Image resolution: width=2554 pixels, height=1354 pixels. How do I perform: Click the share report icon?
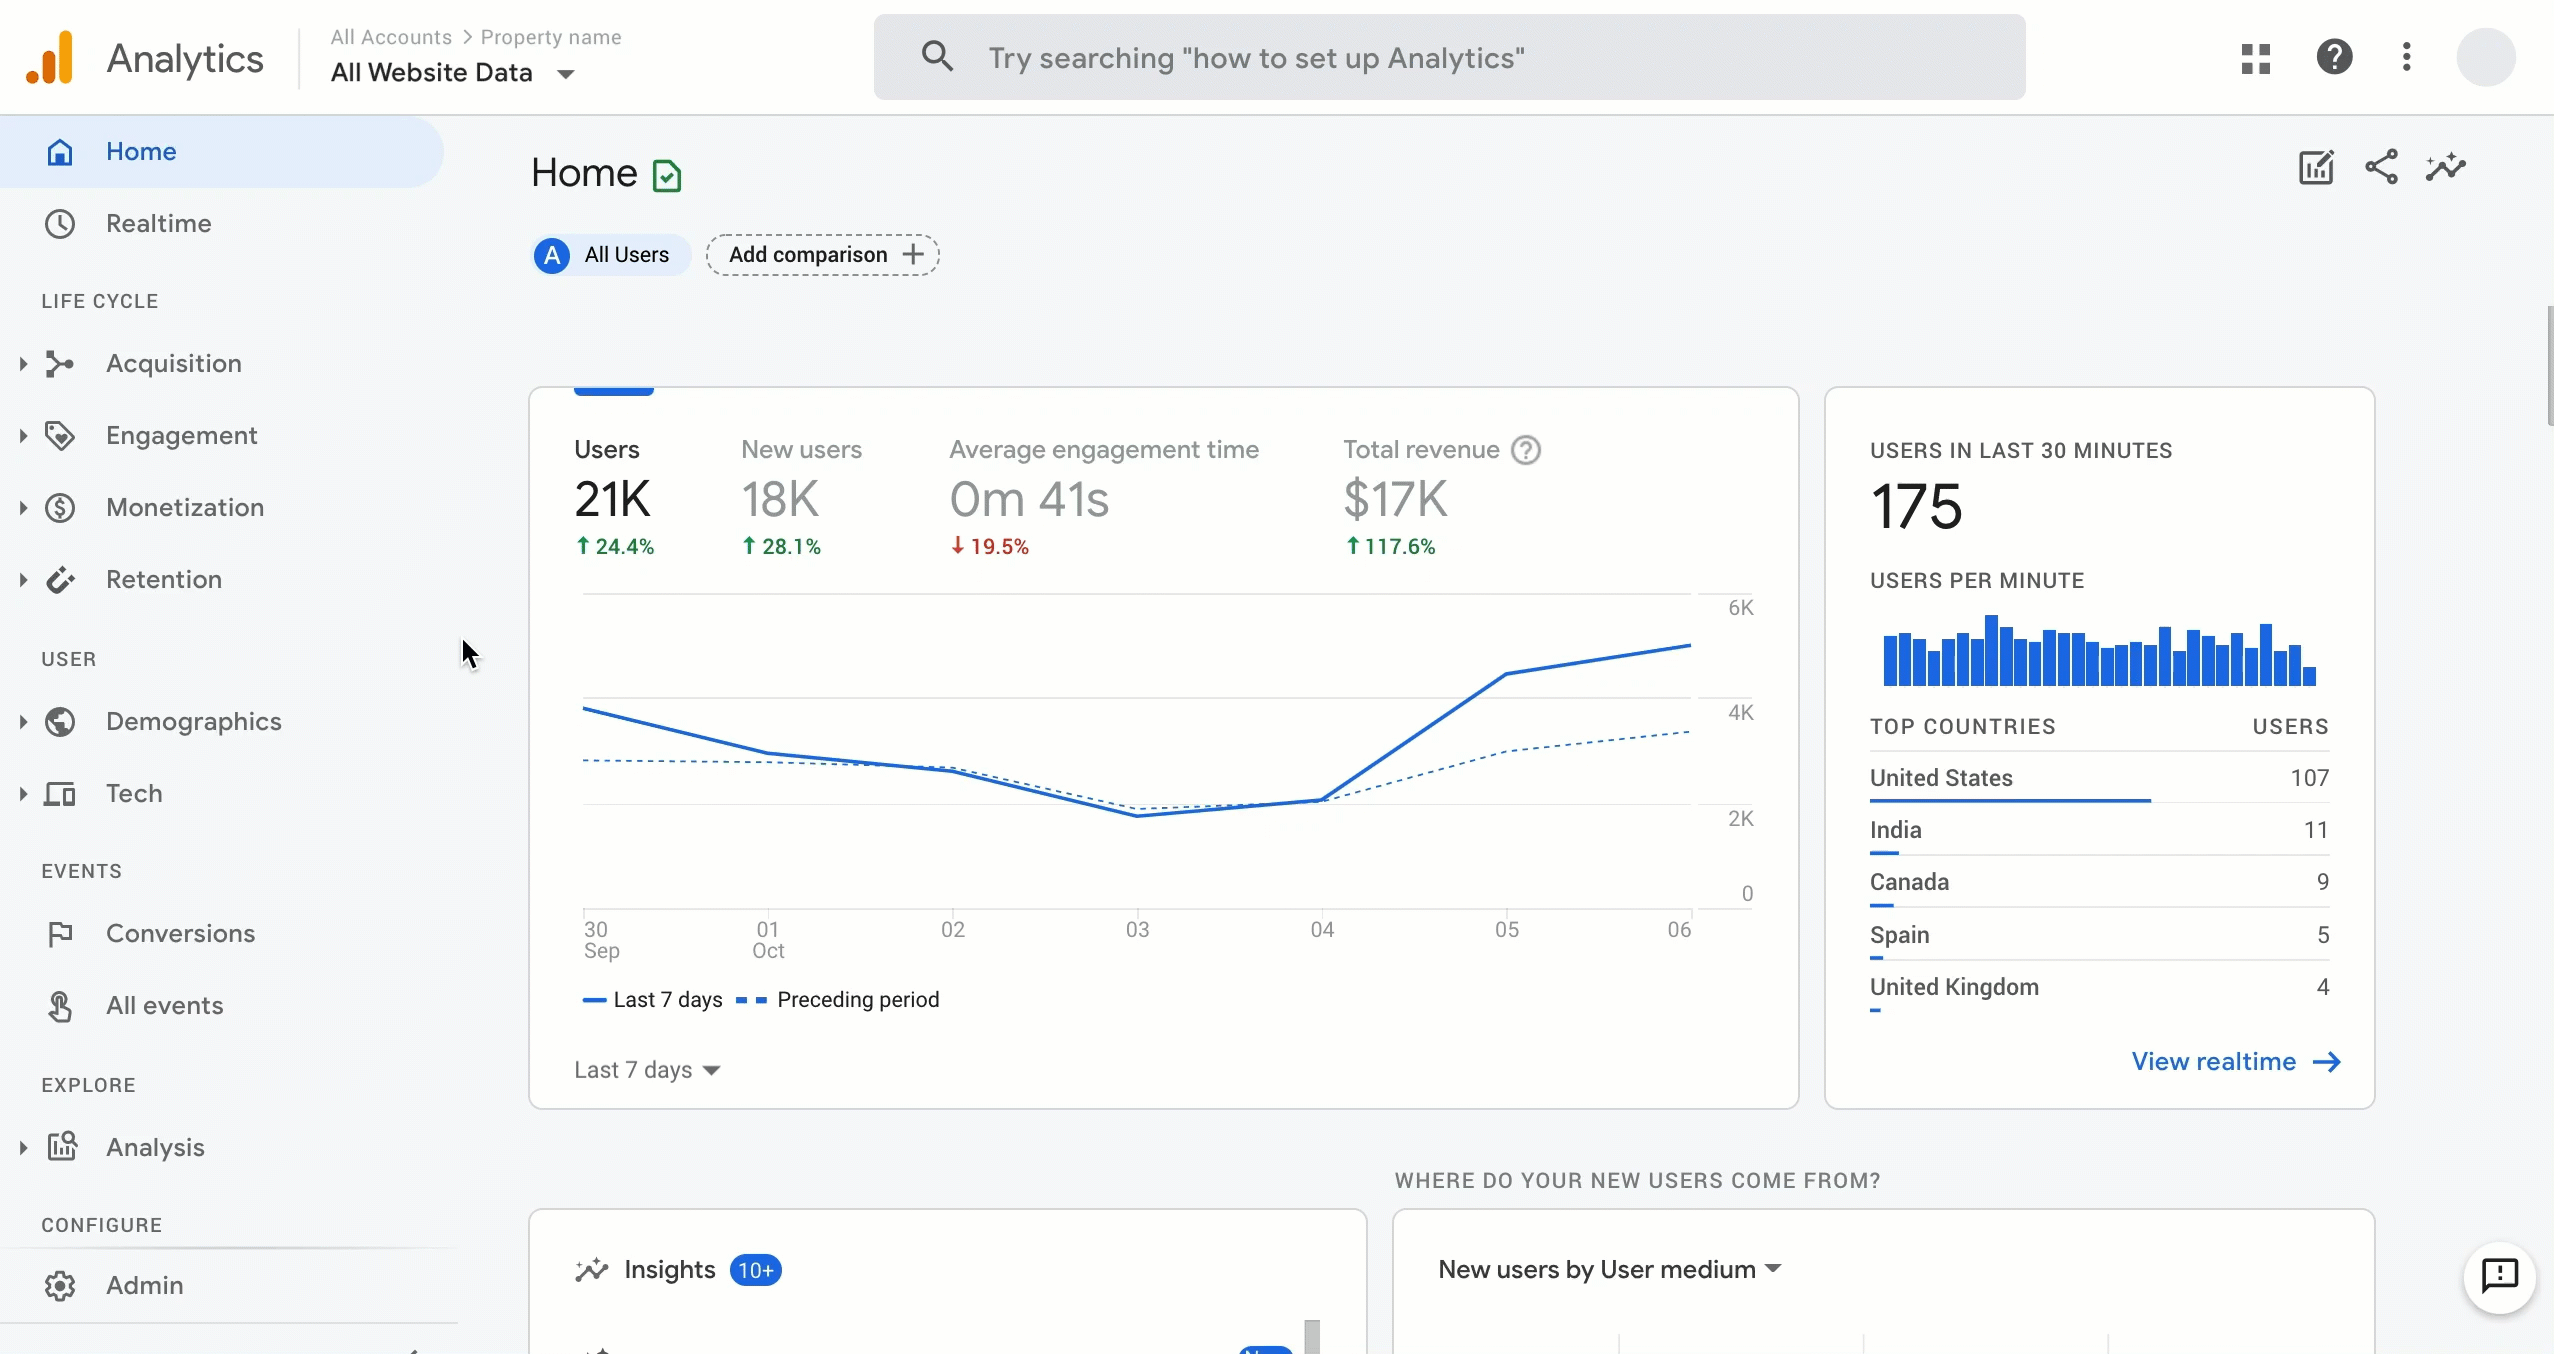tap(2382, 167)
